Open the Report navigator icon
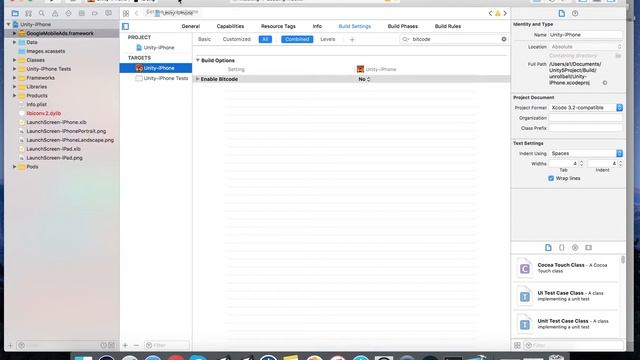Viewport: 640px width, 360px height. 108,13
